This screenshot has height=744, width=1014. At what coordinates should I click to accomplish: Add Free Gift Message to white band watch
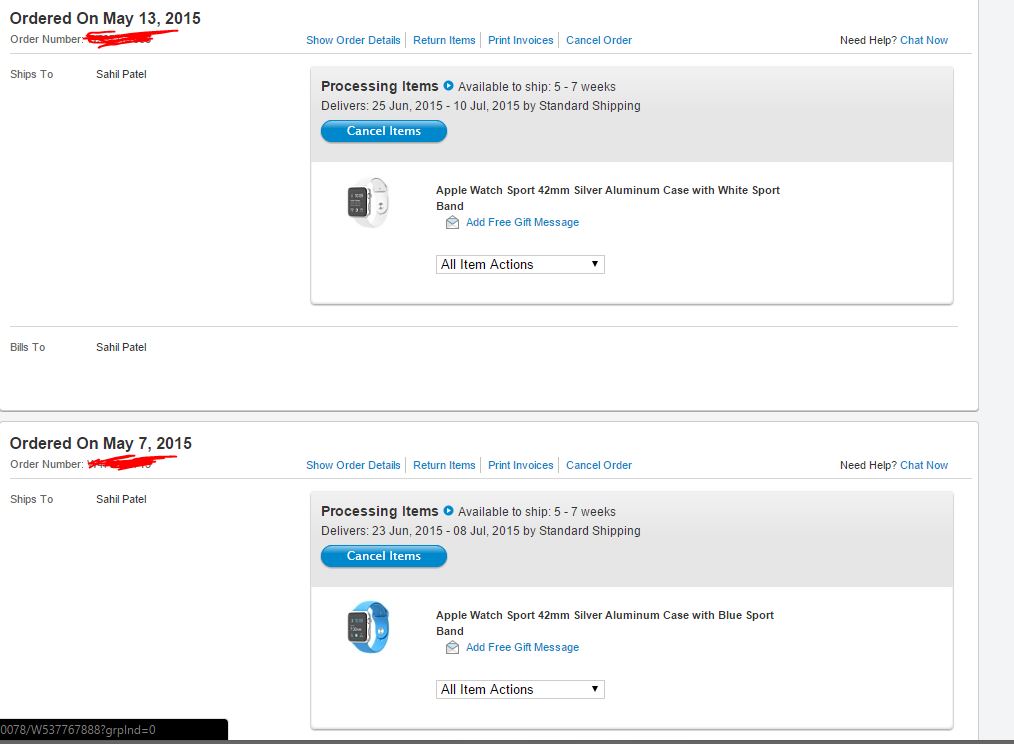tap(523, 223)
